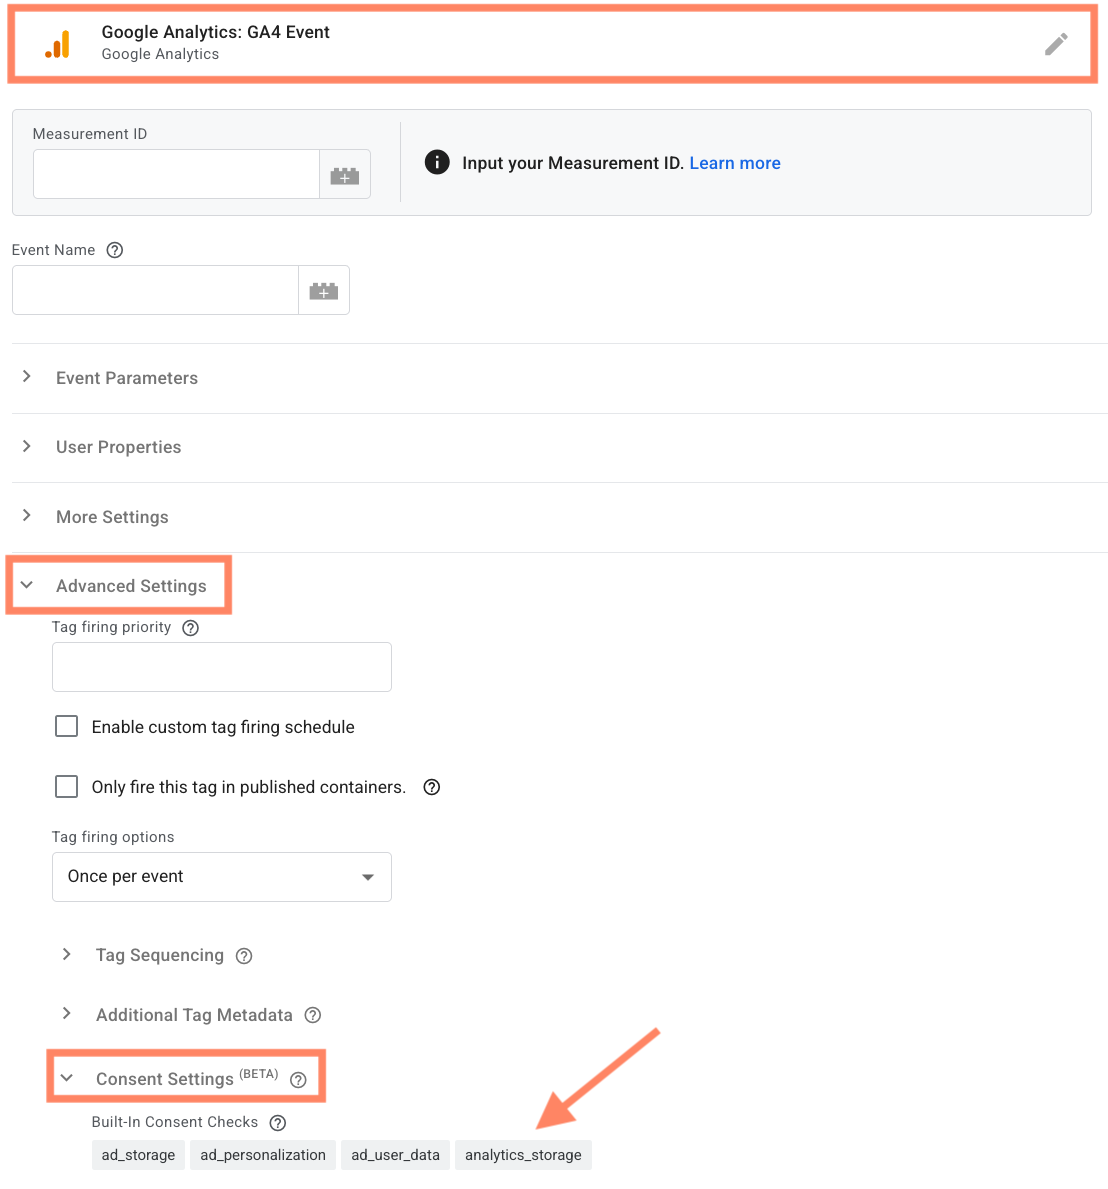Collapse the Advanced Settings section

click(x=130, y=586)
